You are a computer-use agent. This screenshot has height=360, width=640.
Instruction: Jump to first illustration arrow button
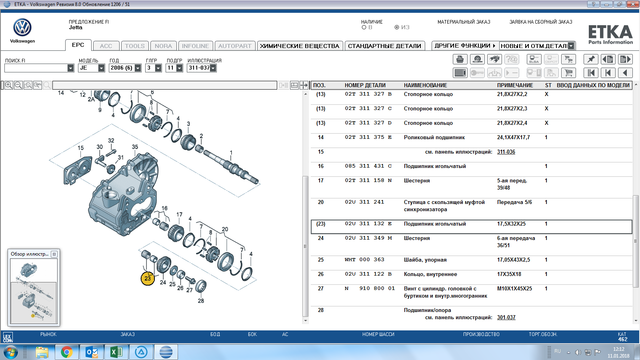(x=591, y=73)
